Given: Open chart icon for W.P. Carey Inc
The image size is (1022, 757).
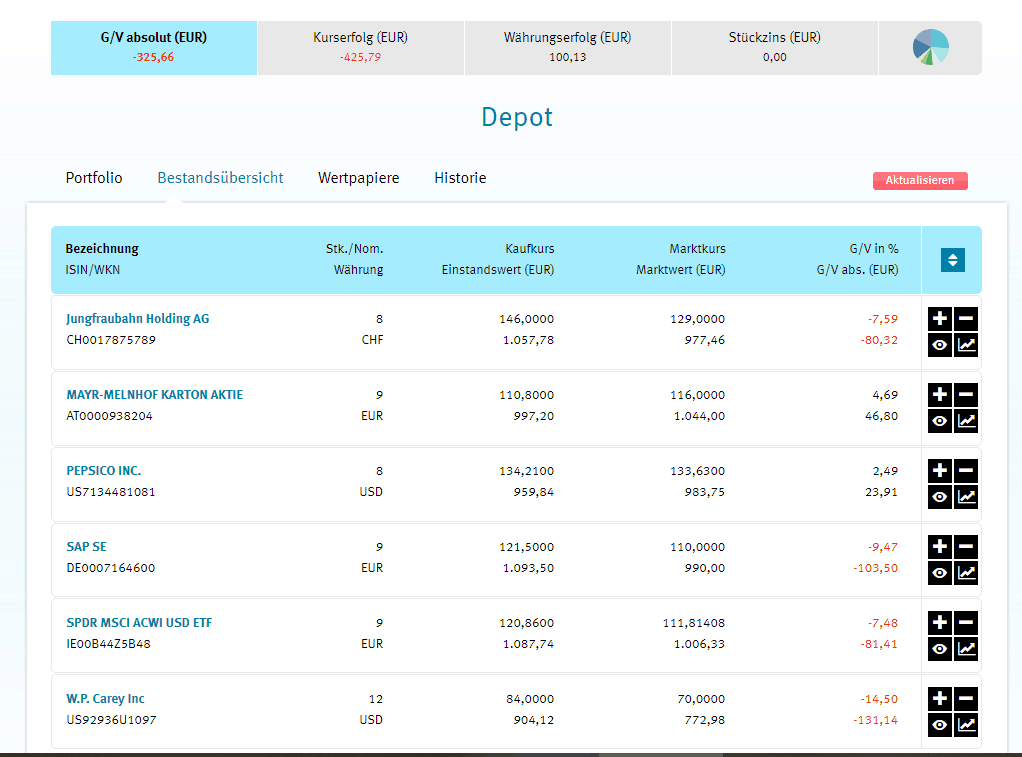Looking at the screenshot, I should click(966, 725).
